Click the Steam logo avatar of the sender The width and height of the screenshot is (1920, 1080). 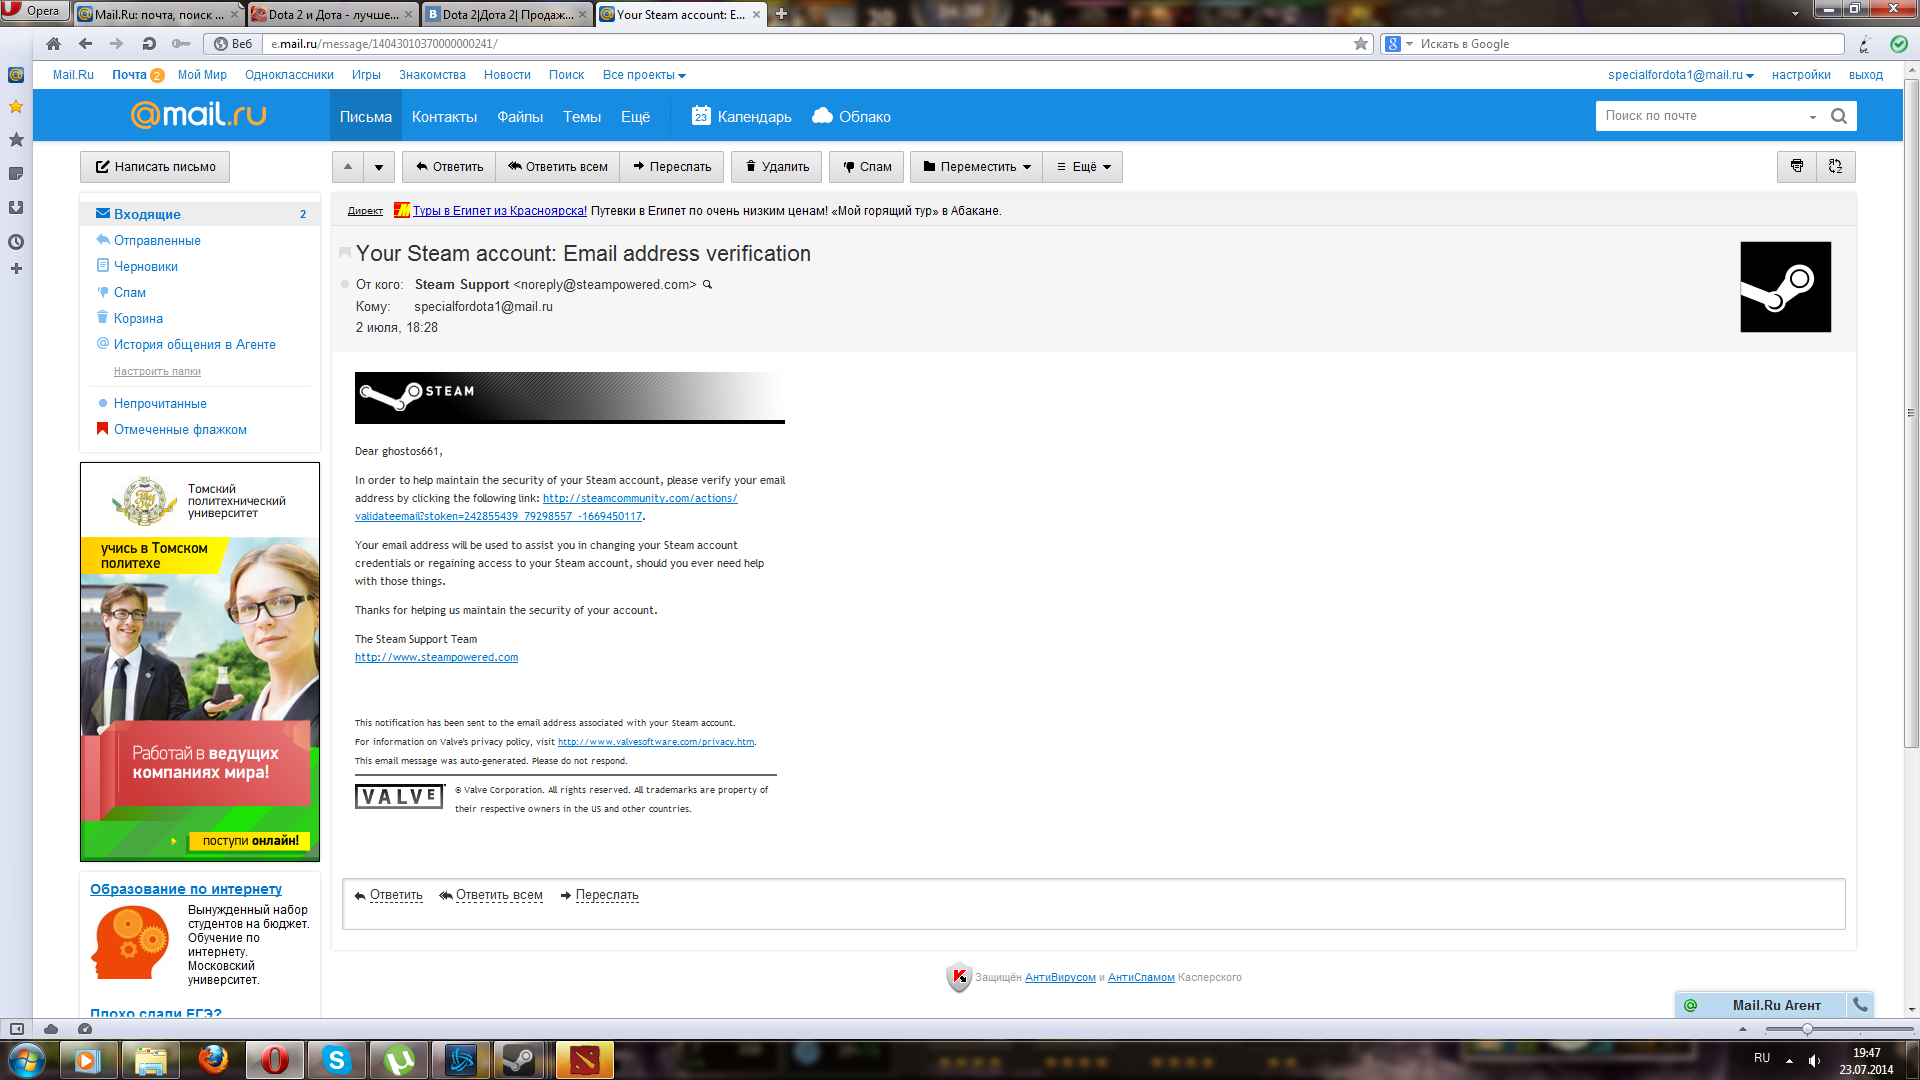1785,287
